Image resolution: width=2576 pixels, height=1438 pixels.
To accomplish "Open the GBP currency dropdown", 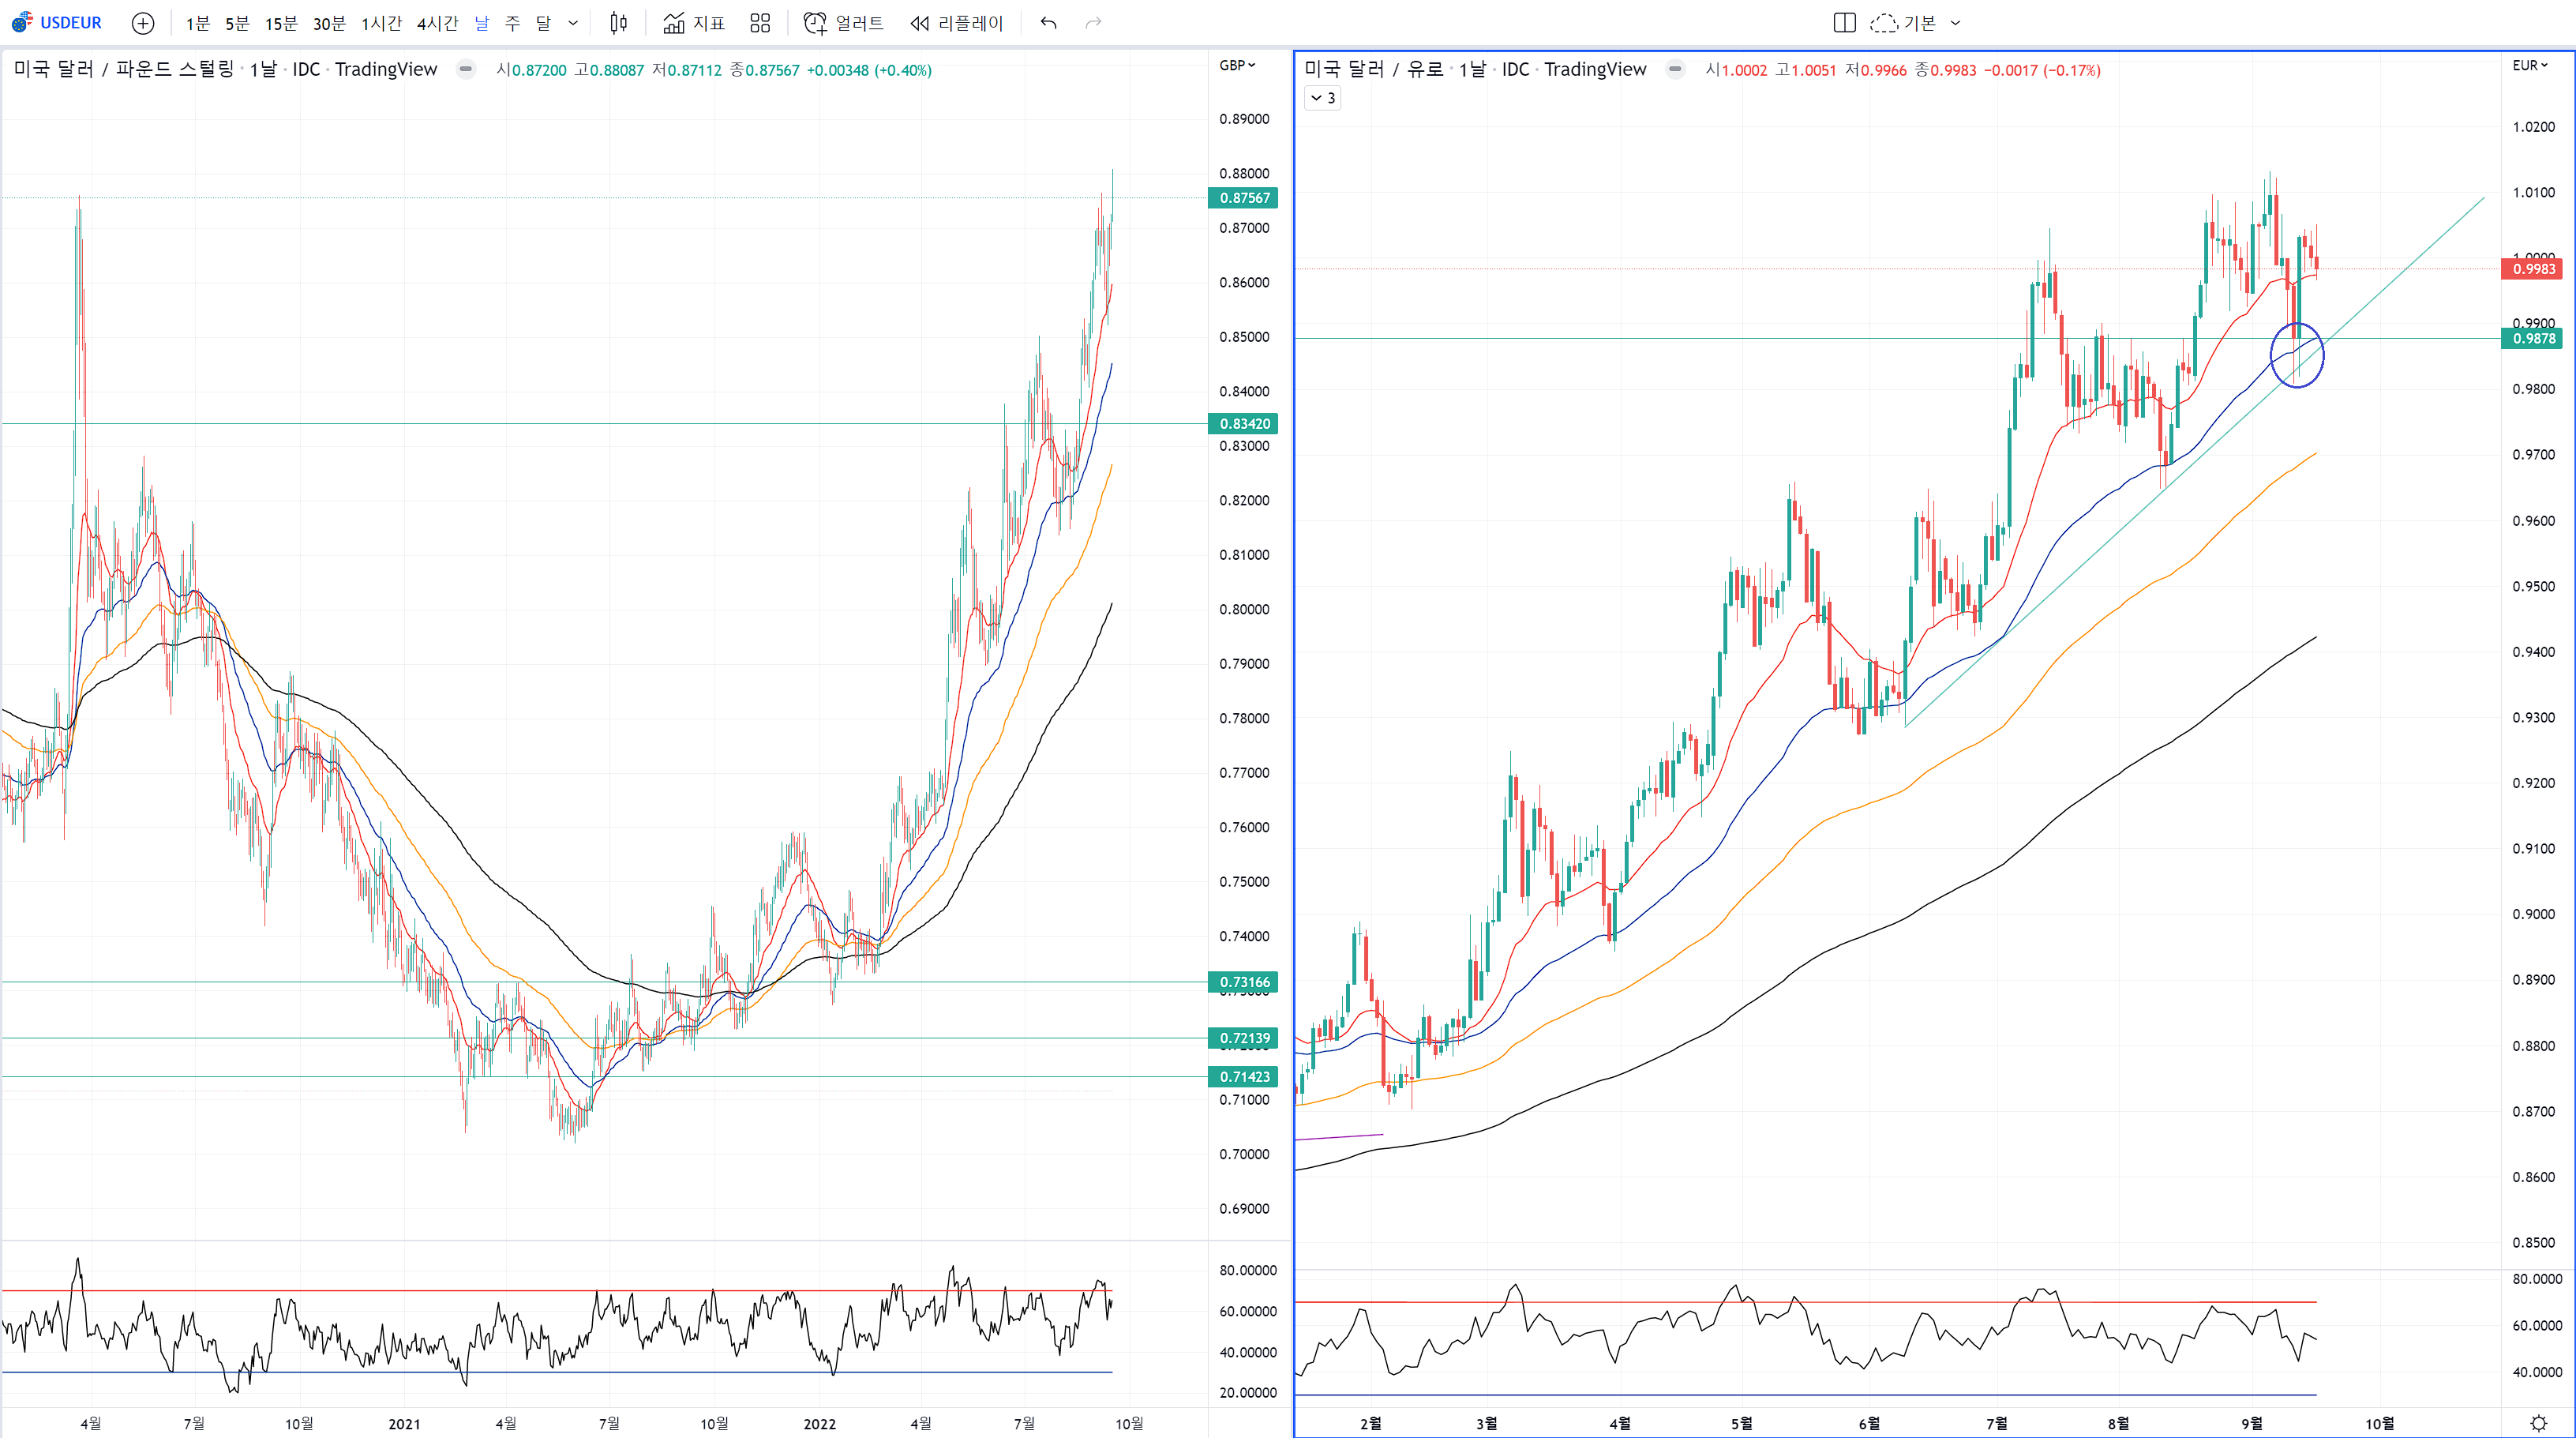I will [x=1237, y=65].
